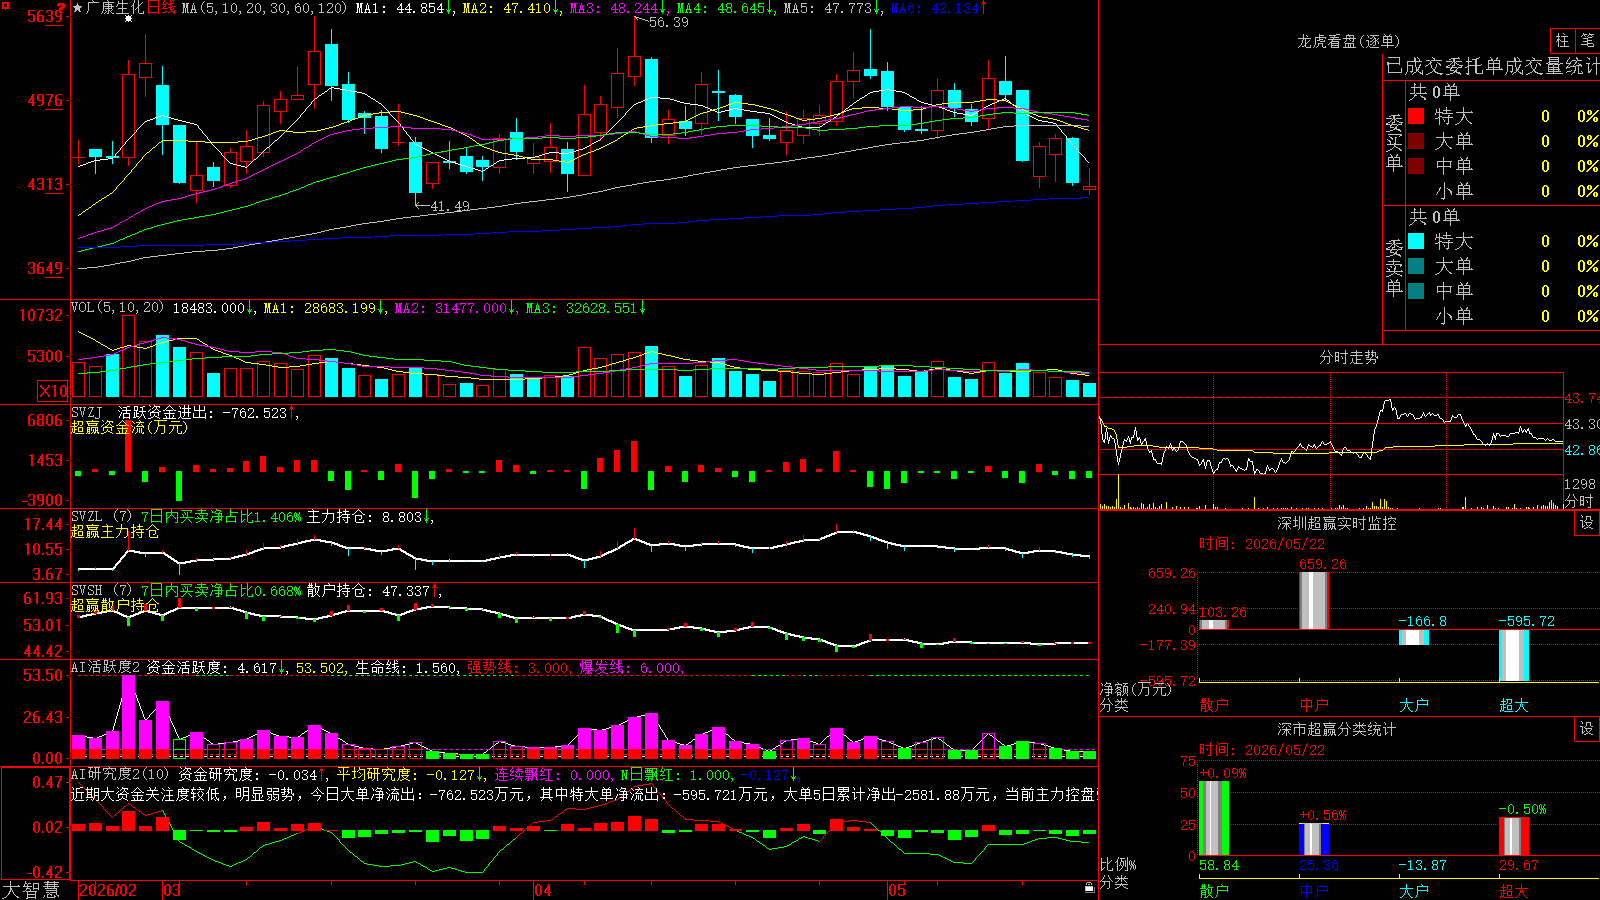Click the white burst marker under the stock name

(x=128, y=18)
